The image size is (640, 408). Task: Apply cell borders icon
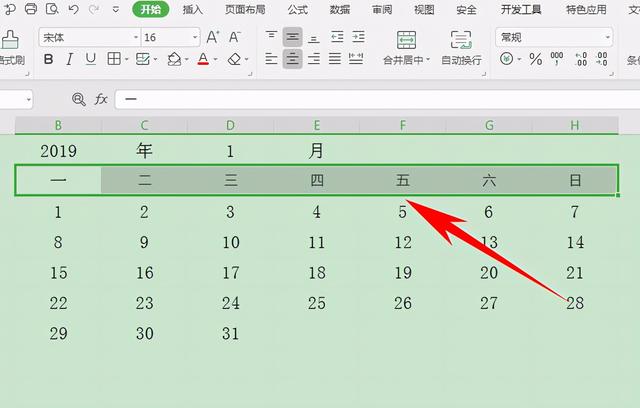114,59
